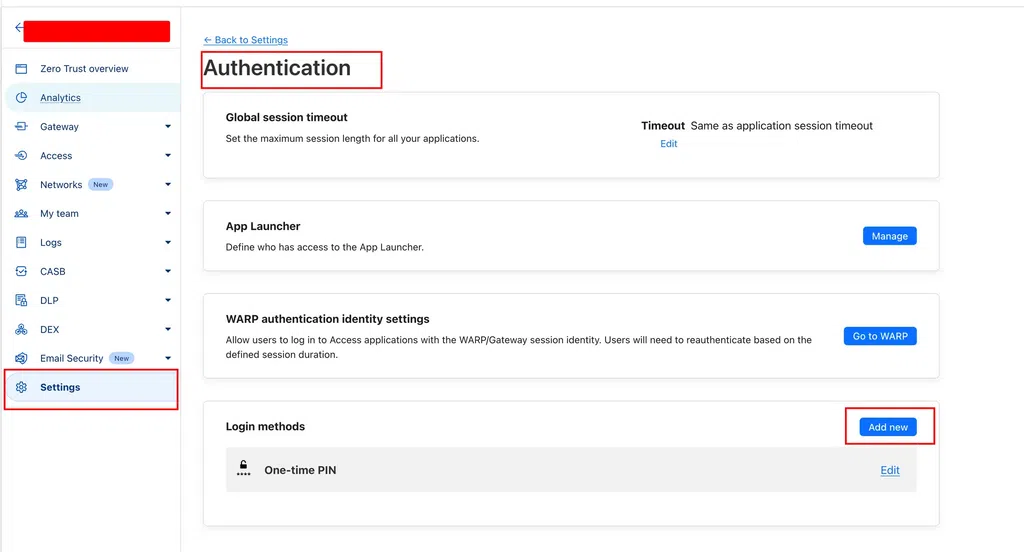Image resolution: width=1024 pixels, height=552 pixels.
Task: Click the Logs sidebar icon
Action: [x=22, y=242]
